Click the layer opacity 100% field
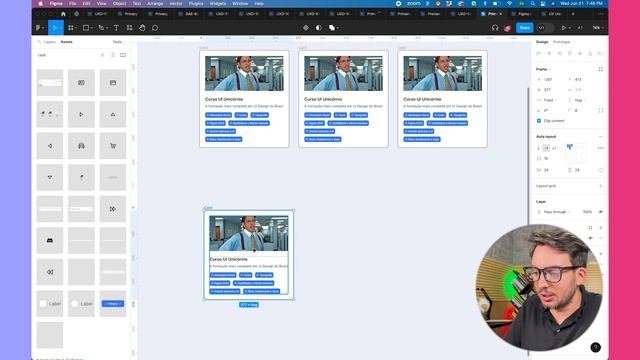This screenshot has height=360, width=640. tap(587, 212)
